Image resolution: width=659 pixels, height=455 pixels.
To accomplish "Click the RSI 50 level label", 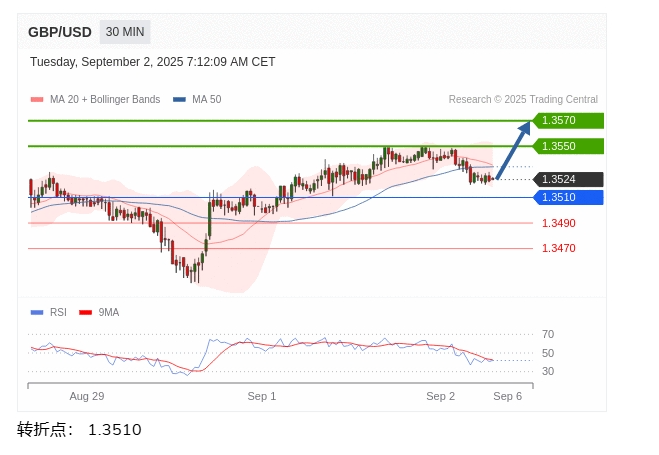I will pos(548,353).
